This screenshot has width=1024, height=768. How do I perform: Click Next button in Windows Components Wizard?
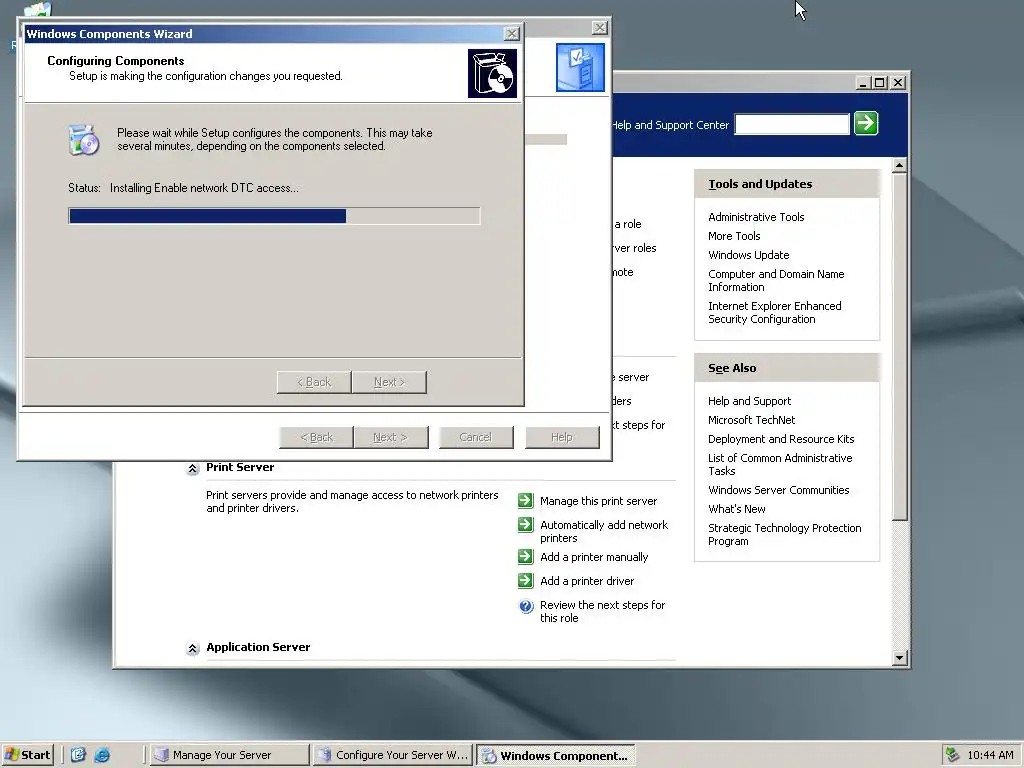click(x=389, y=382)
